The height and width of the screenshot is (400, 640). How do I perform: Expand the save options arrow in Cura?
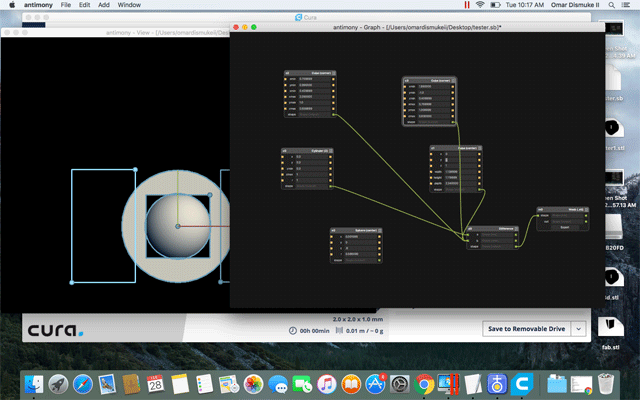[578, 329]
